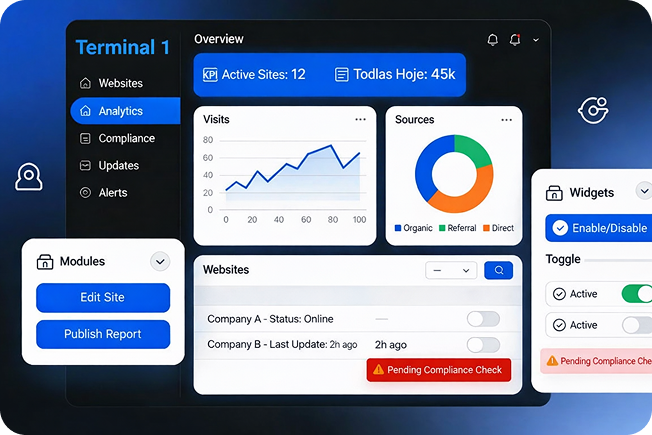Click the Widgets lock icon
652x435 pixels.
point(553,192)
